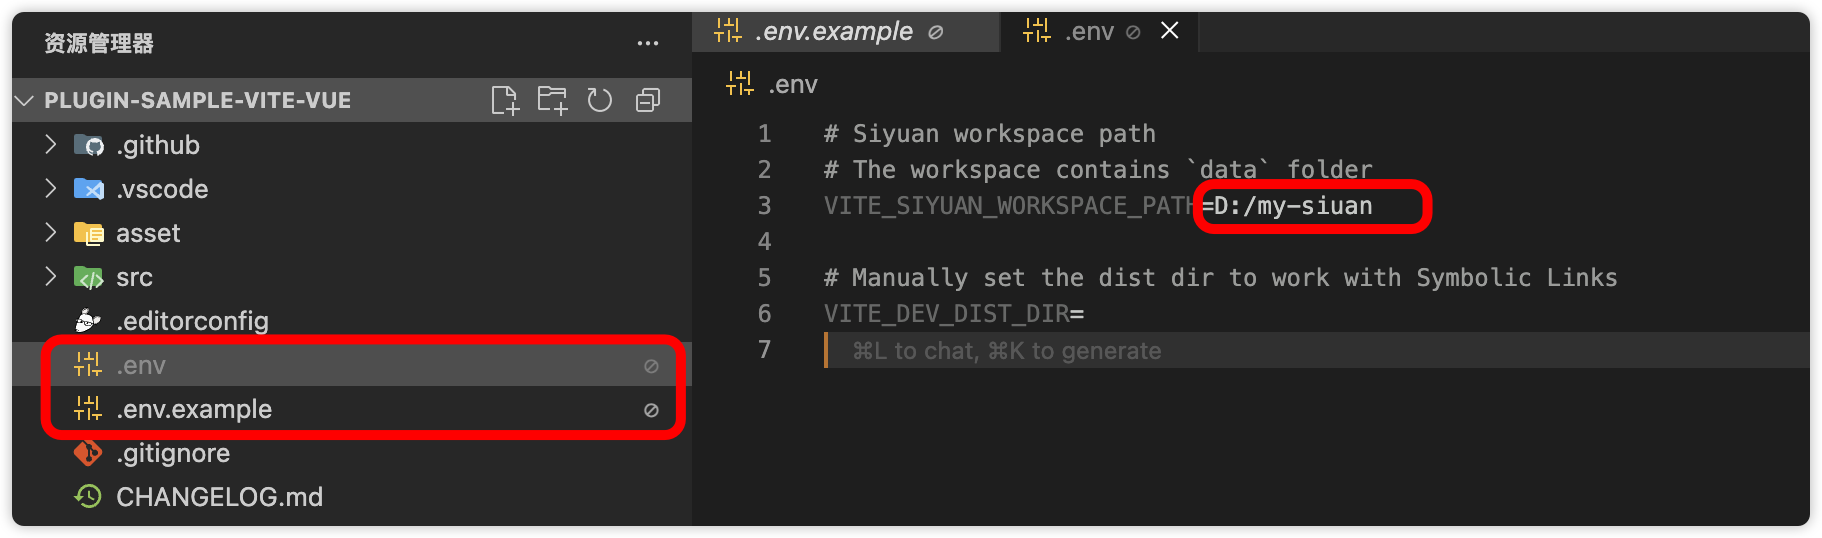The width and height of the screenshot is (1822, 538).
Task: Select the .env editor tab
Action: [1089, 32]
